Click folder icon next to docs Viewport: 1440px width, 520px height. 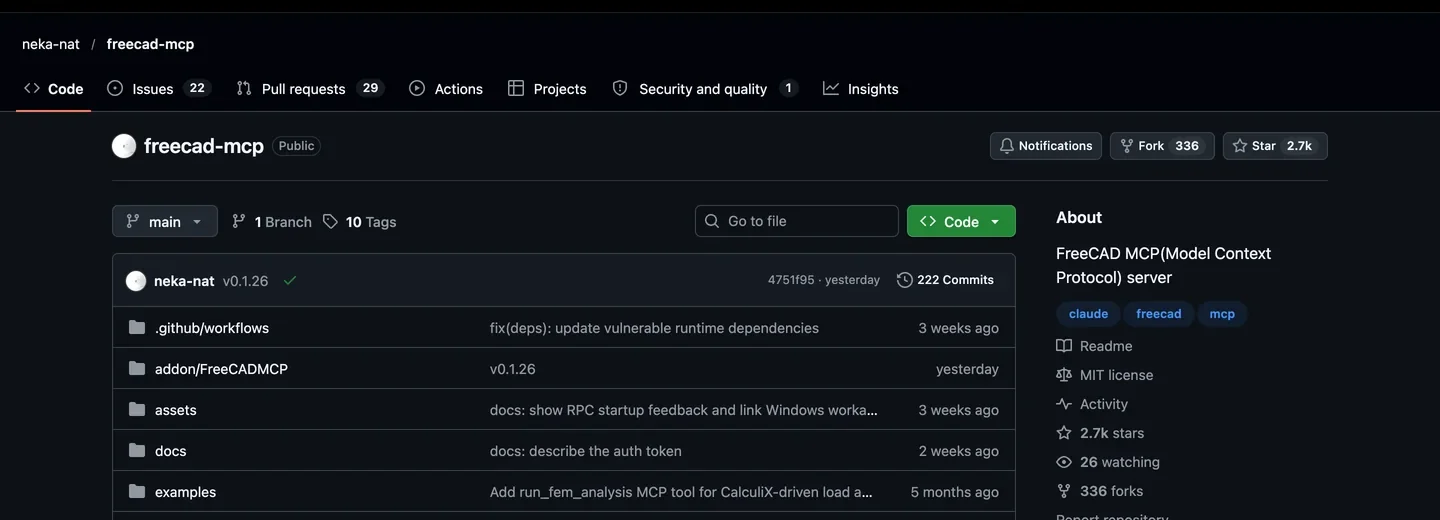(137, 451)
